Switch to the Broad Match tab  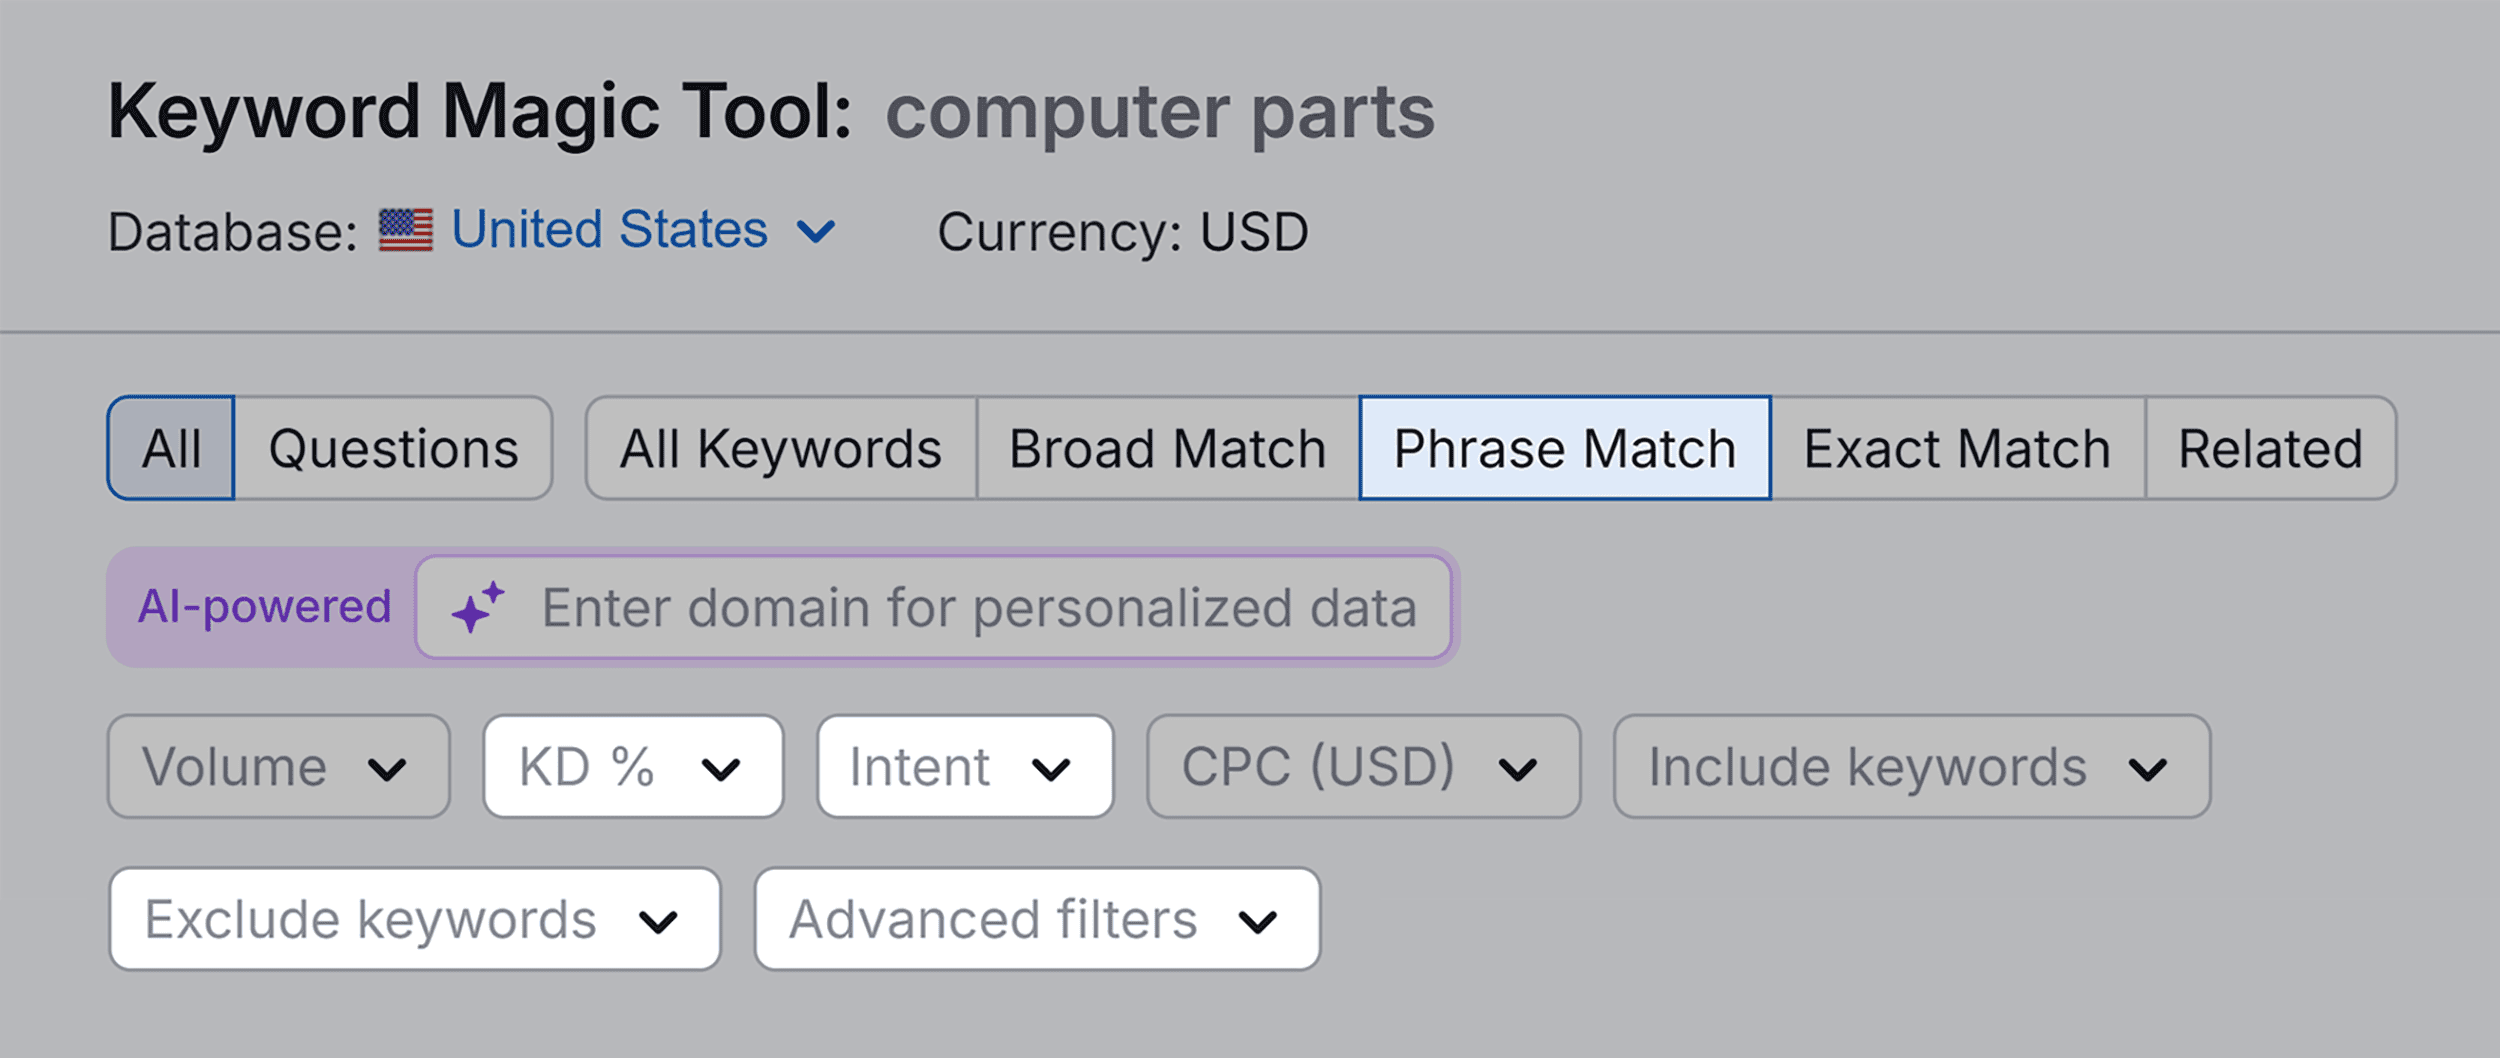1167,448
